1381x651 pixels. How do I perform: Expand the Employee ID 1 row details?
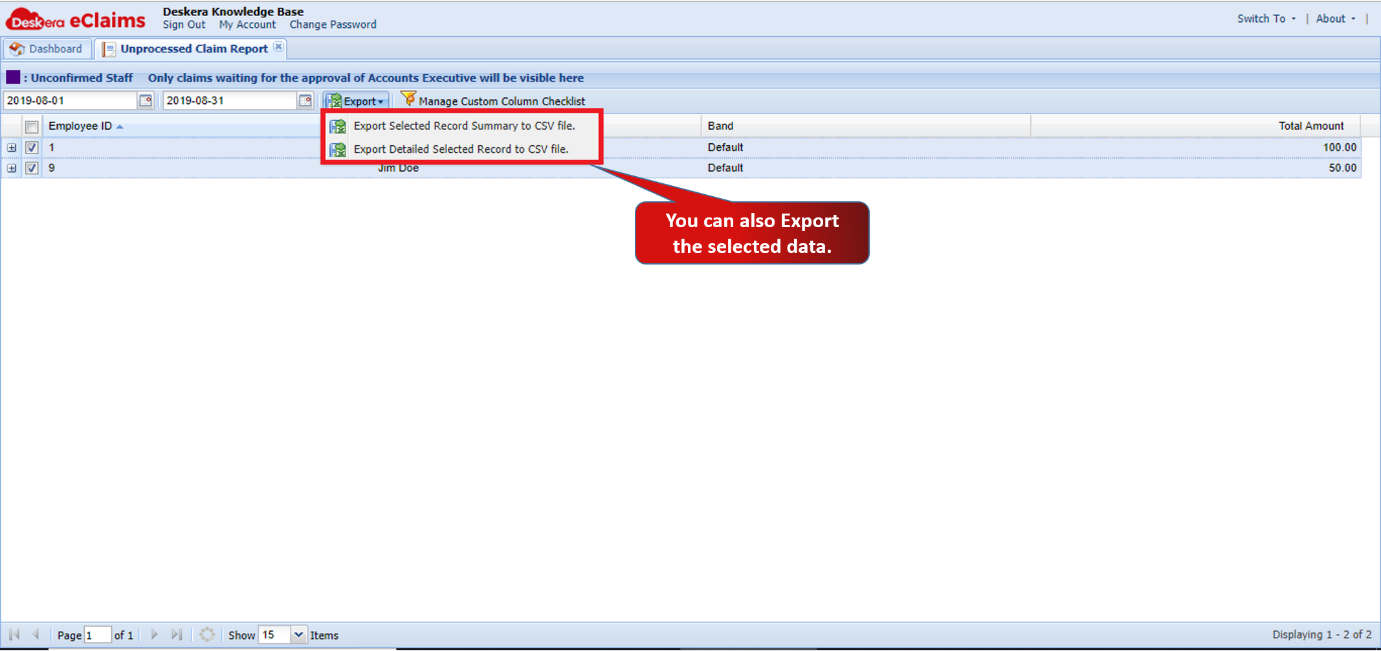12,148
